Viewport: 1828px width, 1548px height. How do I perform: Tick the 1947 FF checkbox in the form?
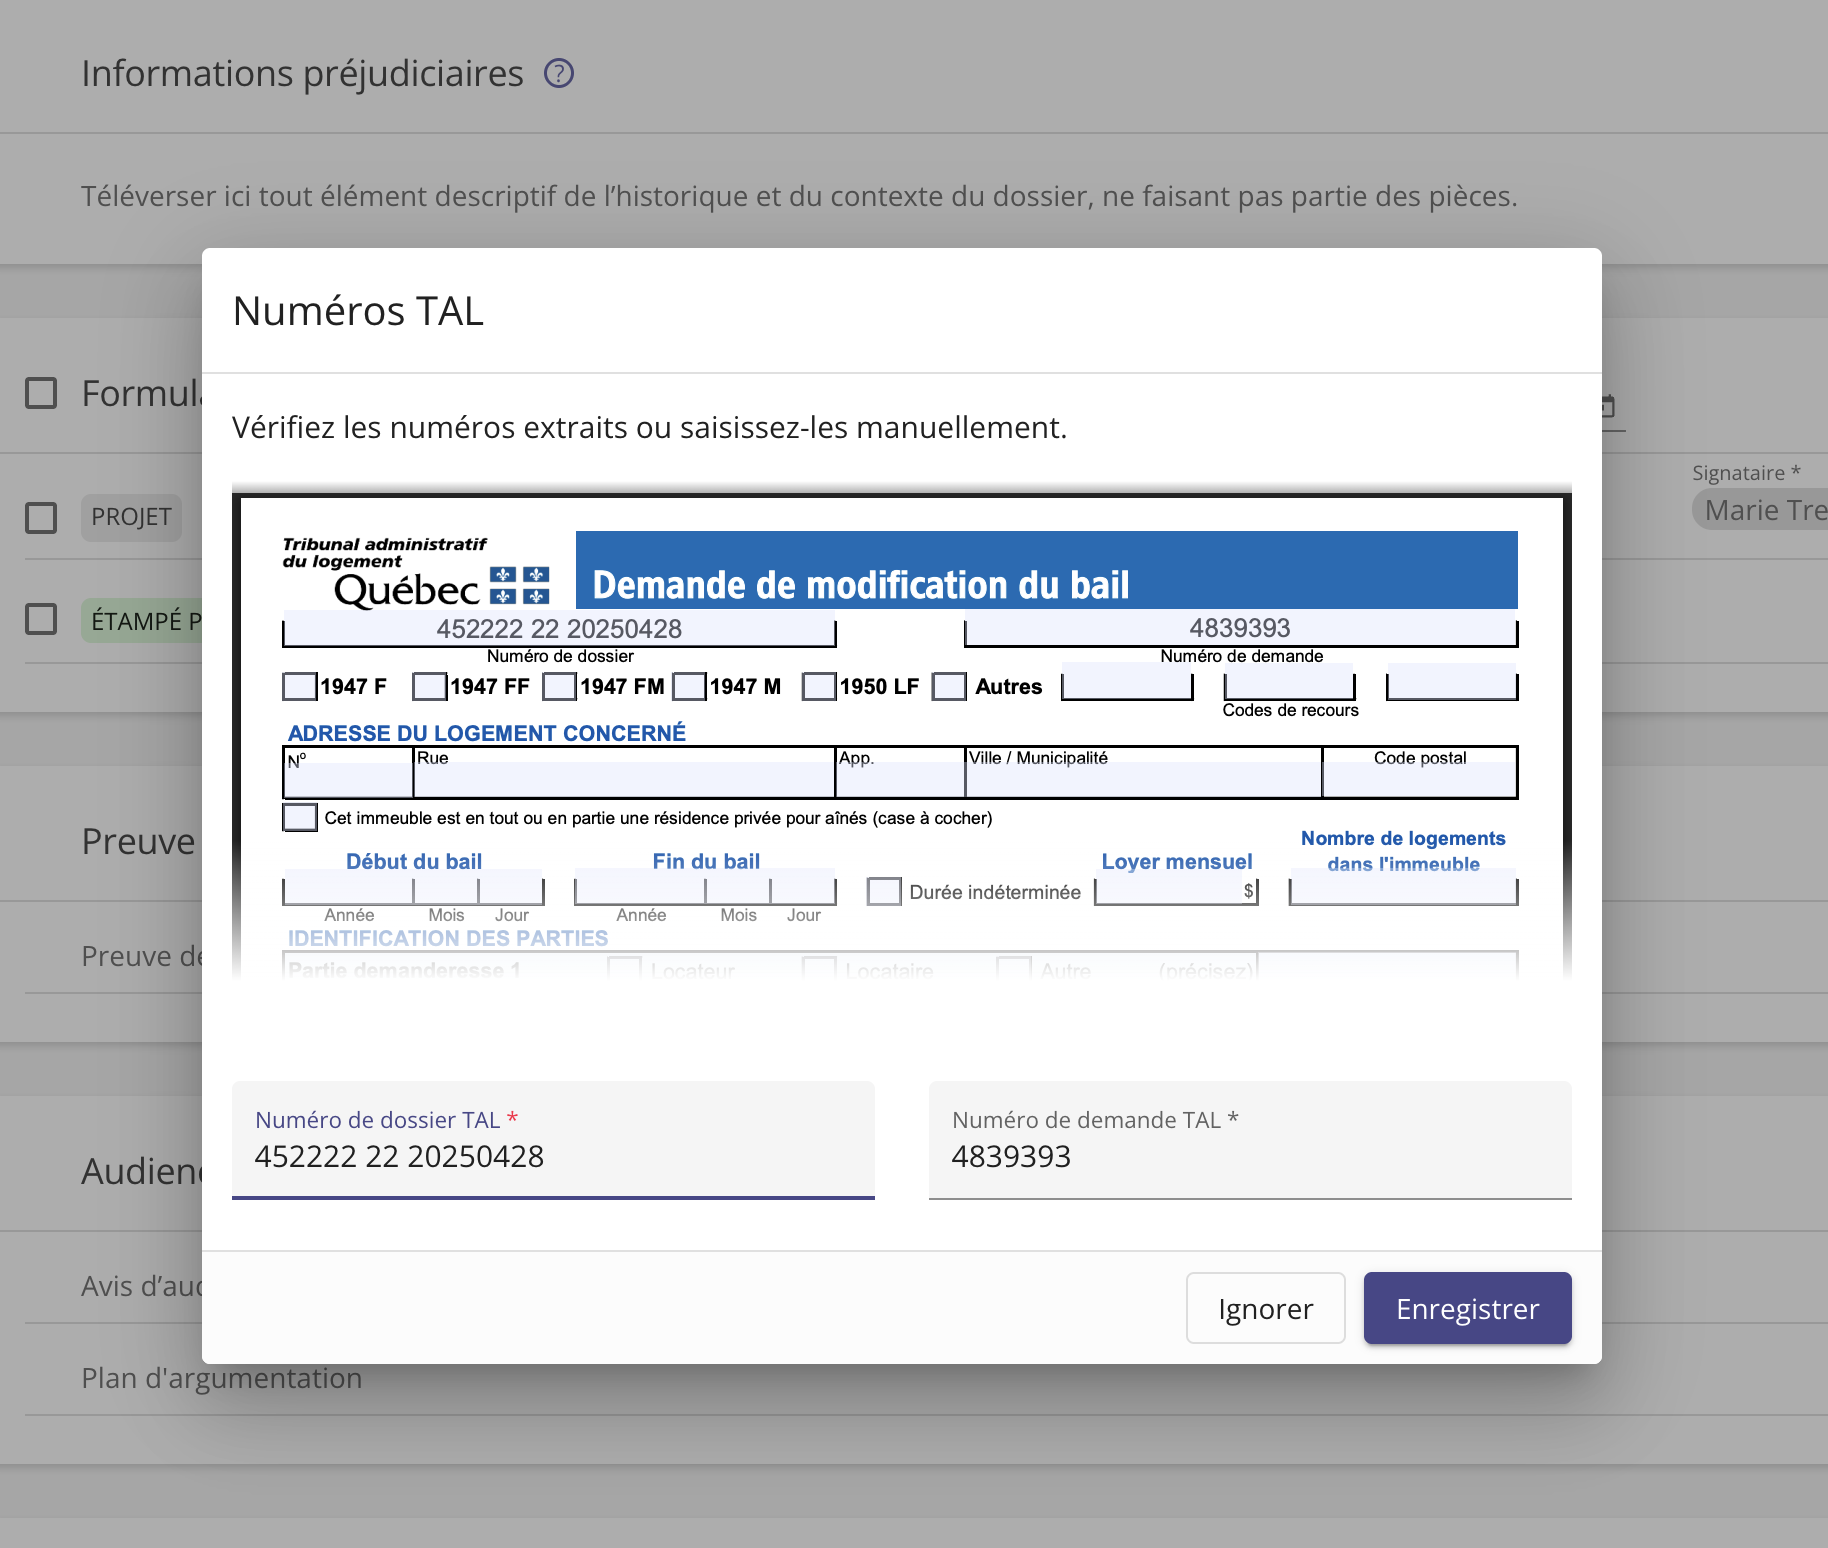pyautogui.click(x=429, y=686)
